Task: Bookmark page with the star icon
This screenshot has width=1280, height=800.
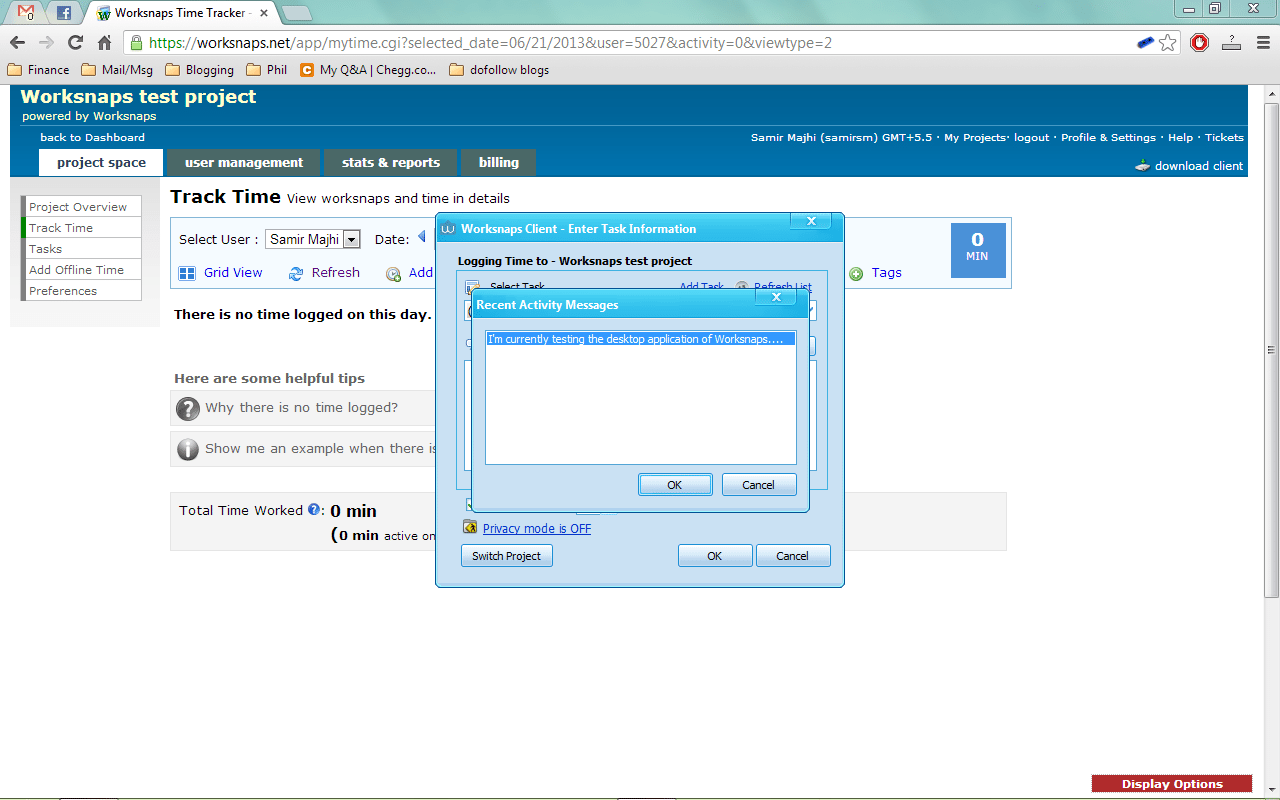Action: pyautogui.click(x=1167, y=42)
